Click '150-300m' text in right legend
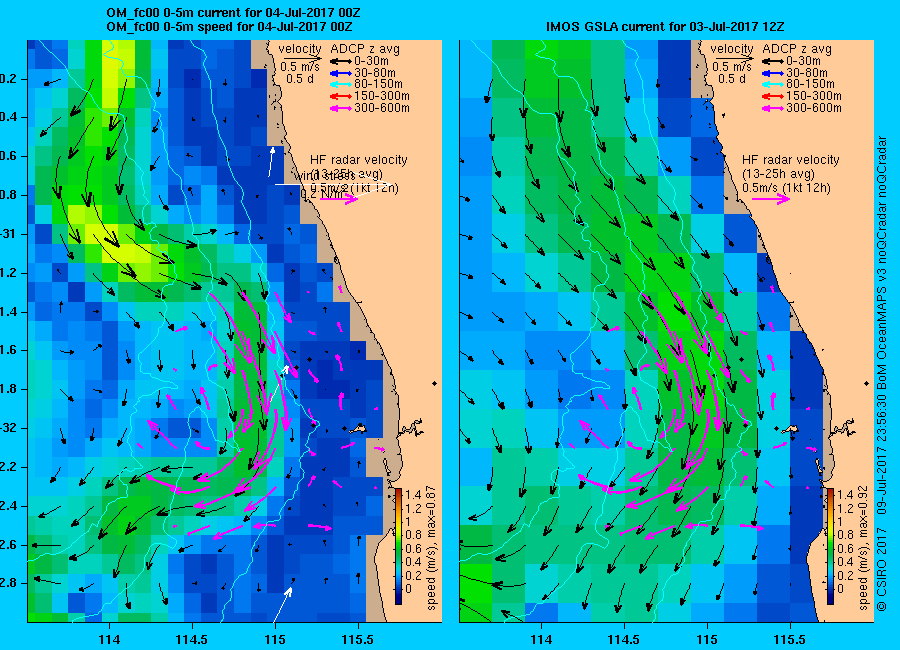Viewport: 900px width, 650px height. (x=814, y=96)
